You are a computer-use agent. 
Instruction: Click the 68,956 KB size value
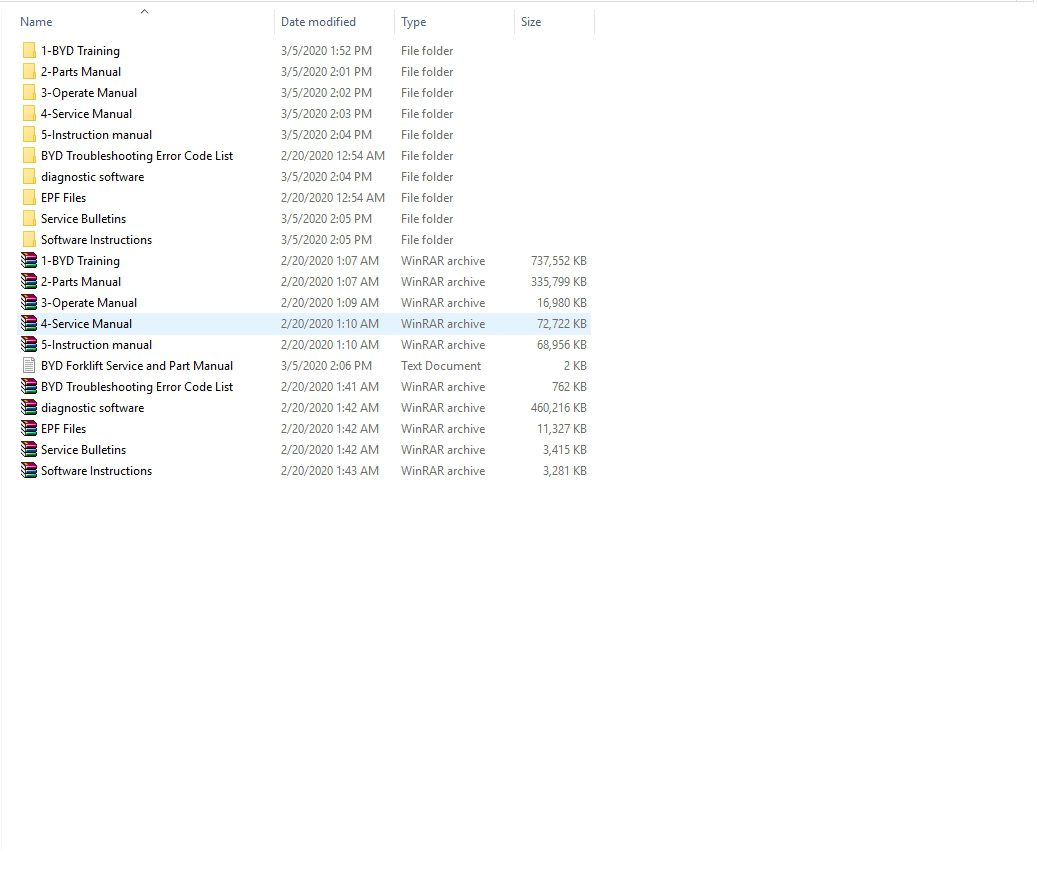point(561,345)
